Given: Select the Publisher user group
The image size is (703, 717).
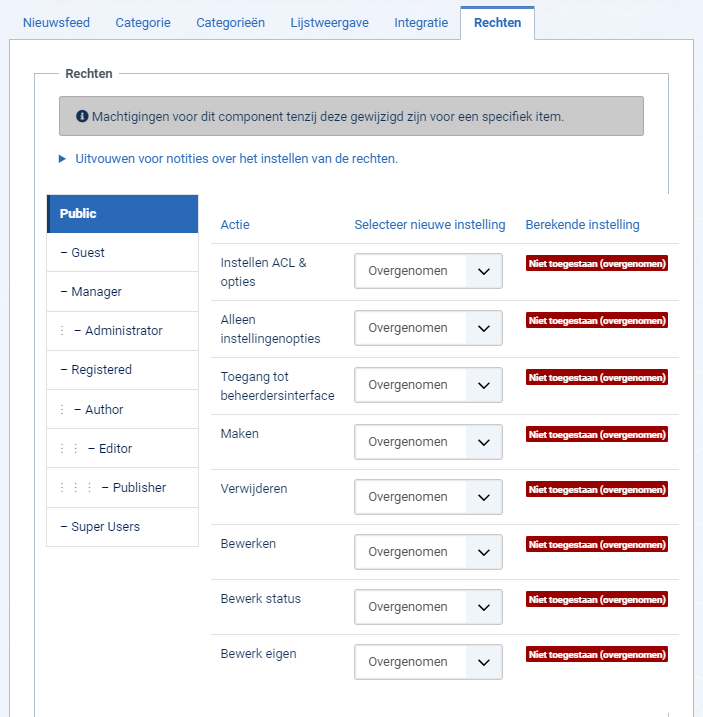Looking at the screenshot, I should click(123, 487).
